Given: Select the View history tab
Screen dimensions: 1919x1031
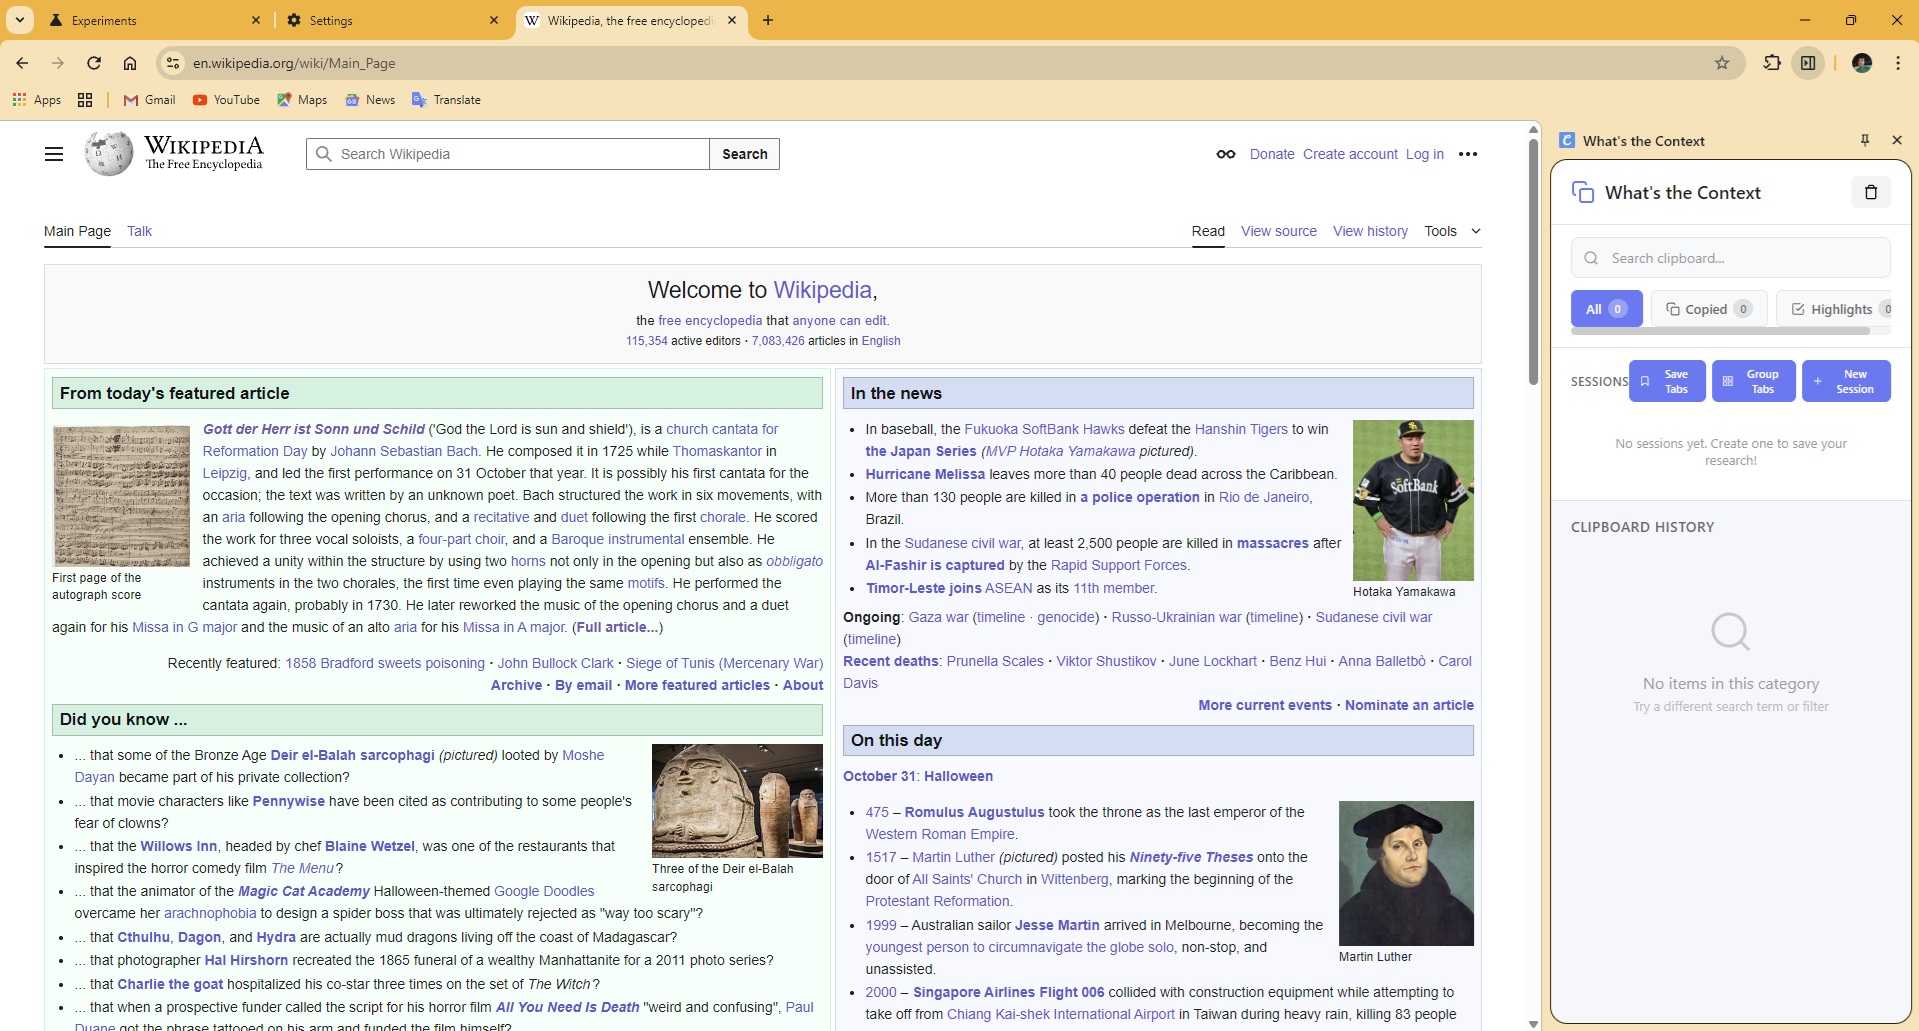Looking at the screenshot, I should pyautogui.click(x=1370, y=231).
